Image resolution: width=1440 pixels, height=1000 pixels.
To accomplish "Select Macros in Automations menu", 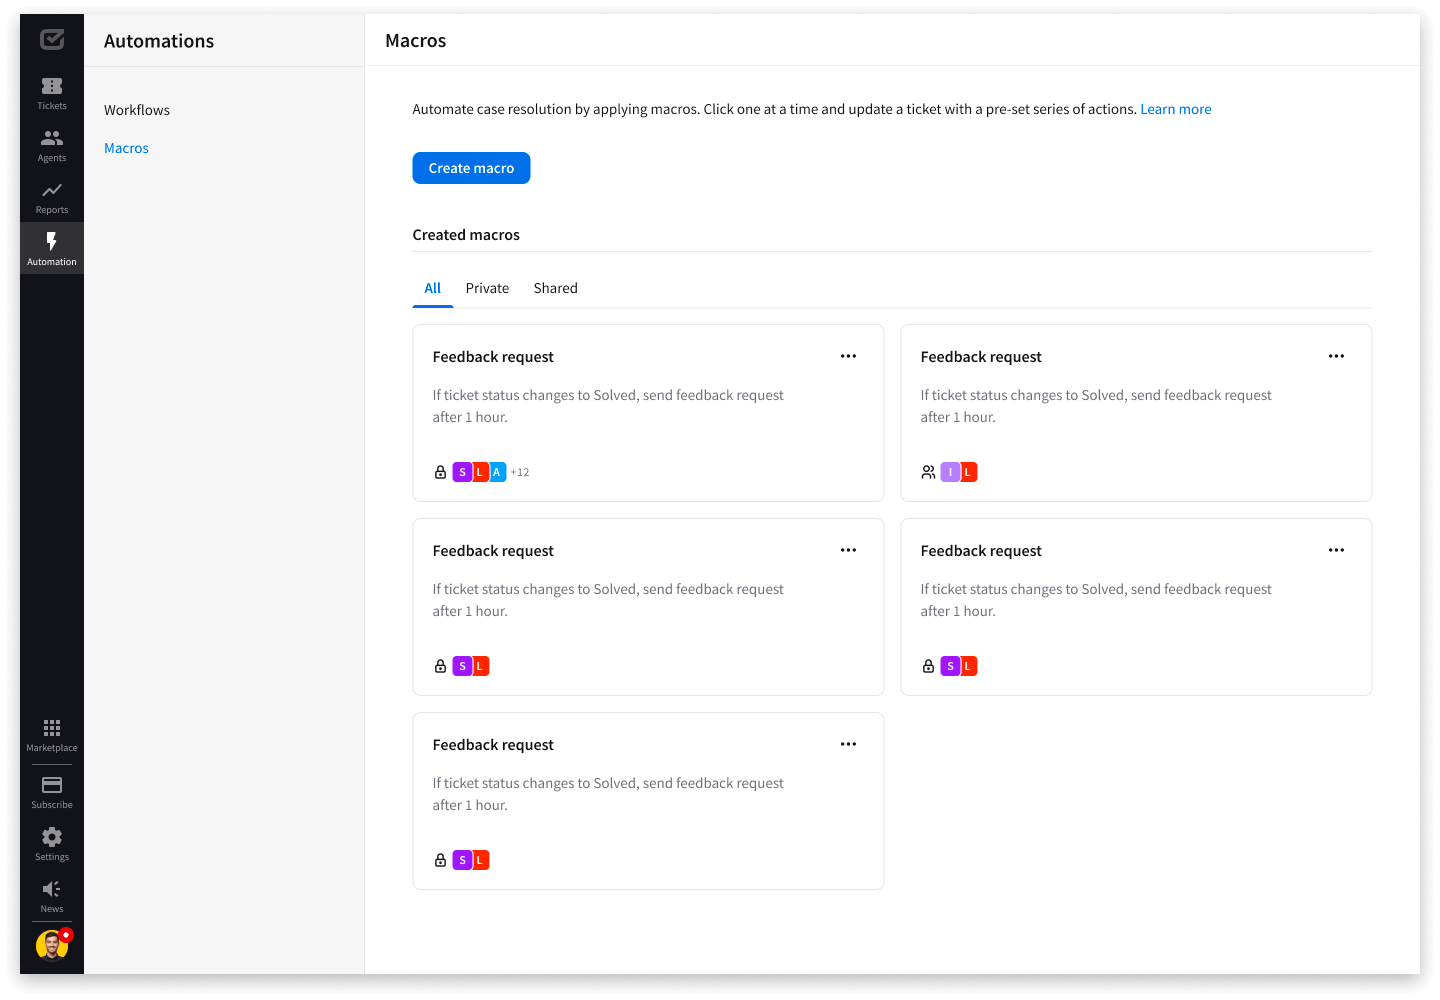I will [x=126, y=148].
